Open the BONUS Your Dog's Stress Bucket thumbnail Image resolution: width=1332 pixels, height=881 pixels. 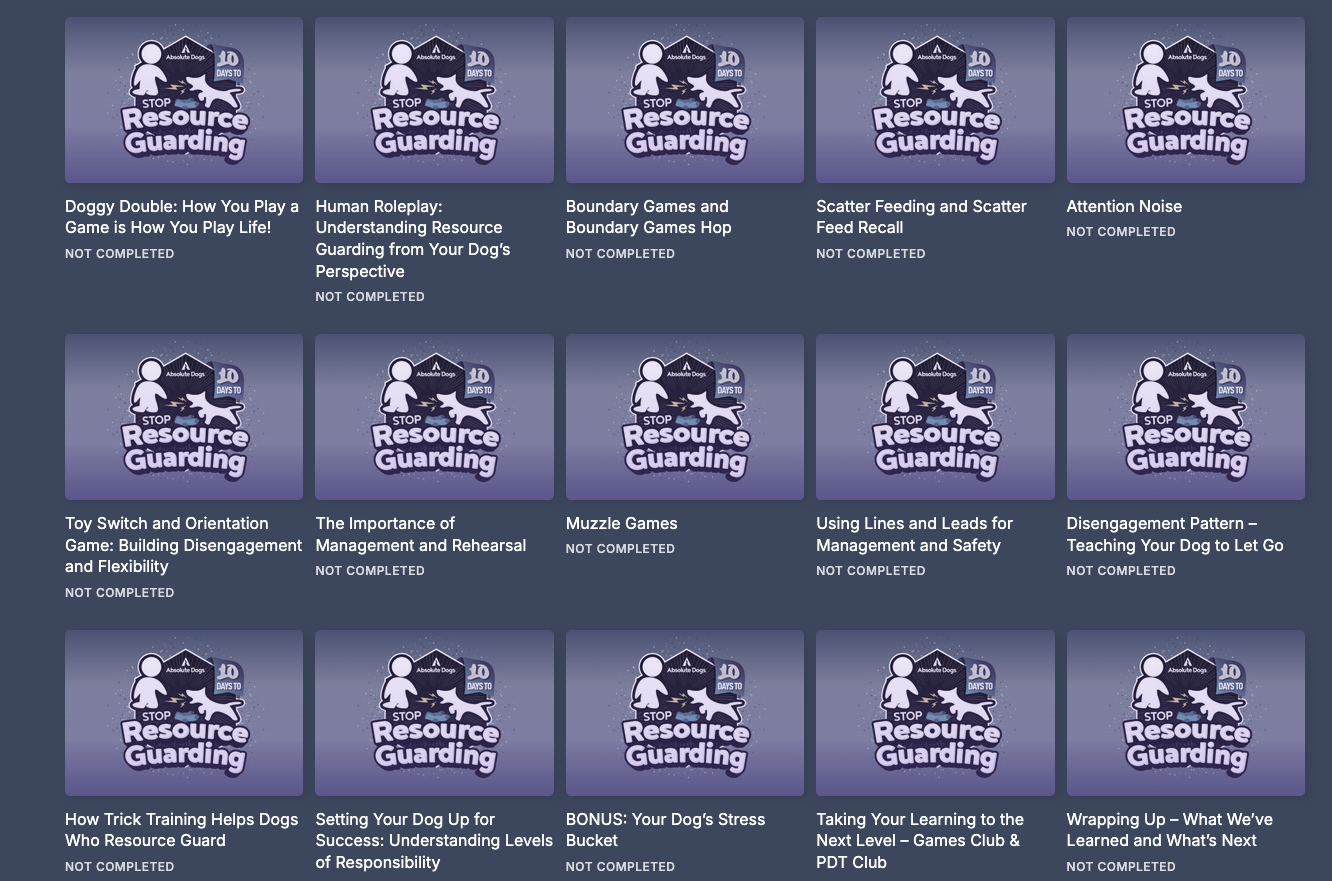(684, 712)
